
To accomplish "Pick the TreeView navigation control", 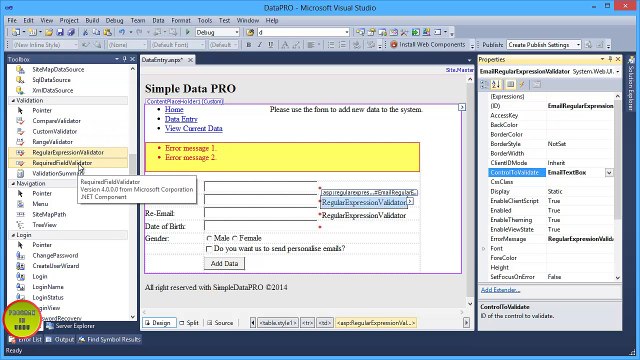I will tap(44, 225).
